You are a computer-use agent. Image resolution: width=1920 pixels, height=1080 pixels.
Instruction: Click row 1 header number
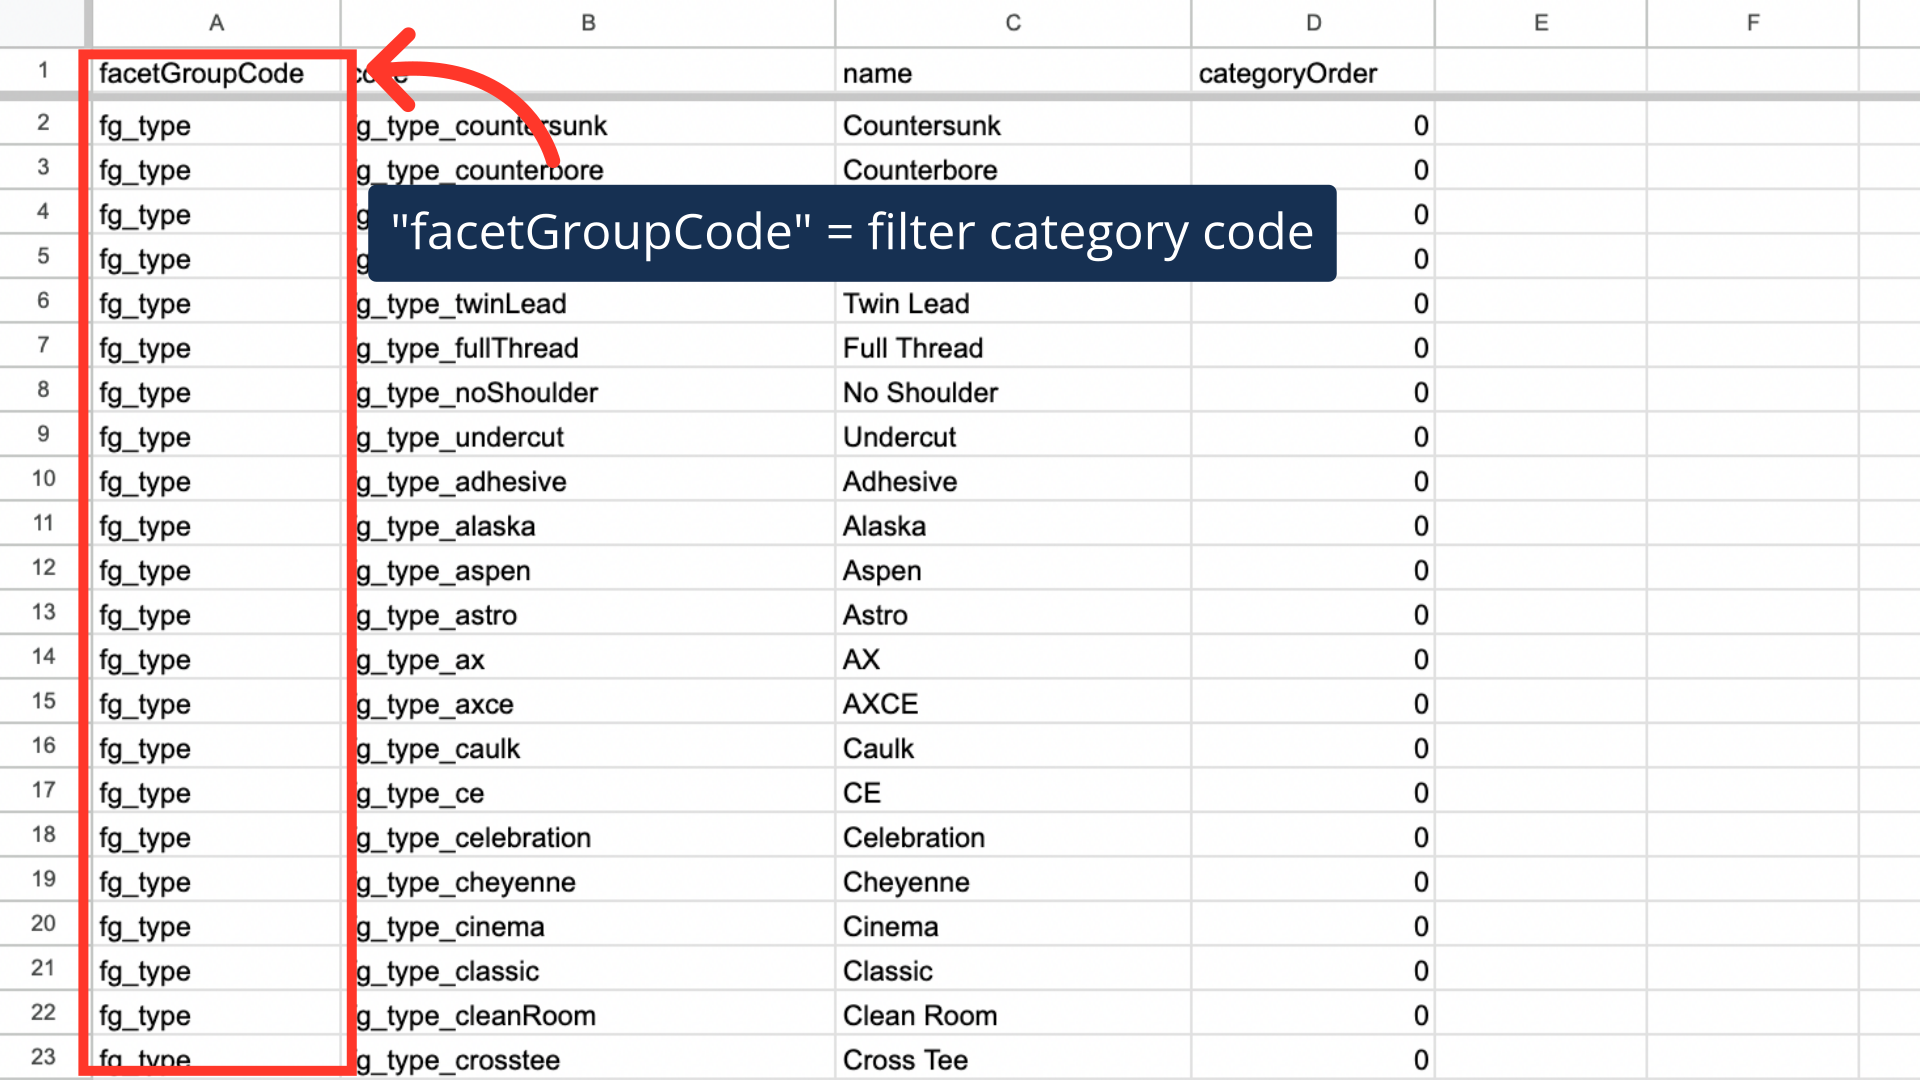pyautogui.click(x=43, y=71)
